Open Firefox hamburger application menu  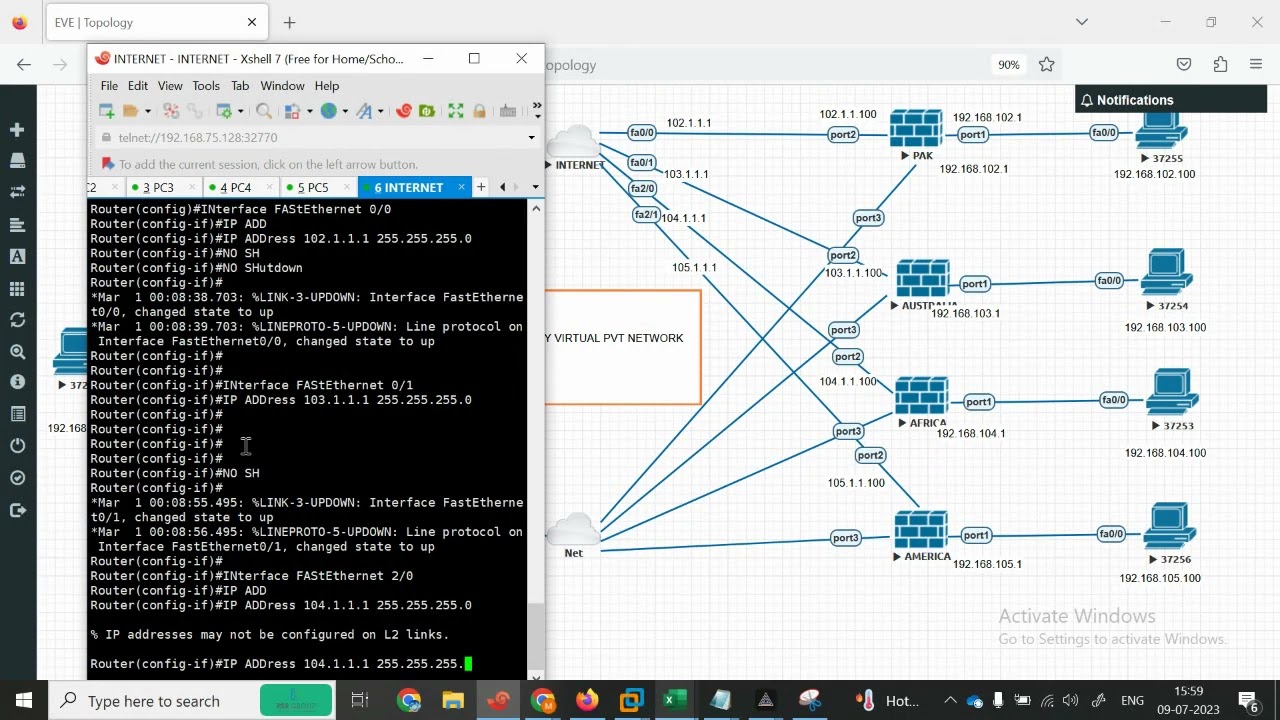(x=1256, y=64)
